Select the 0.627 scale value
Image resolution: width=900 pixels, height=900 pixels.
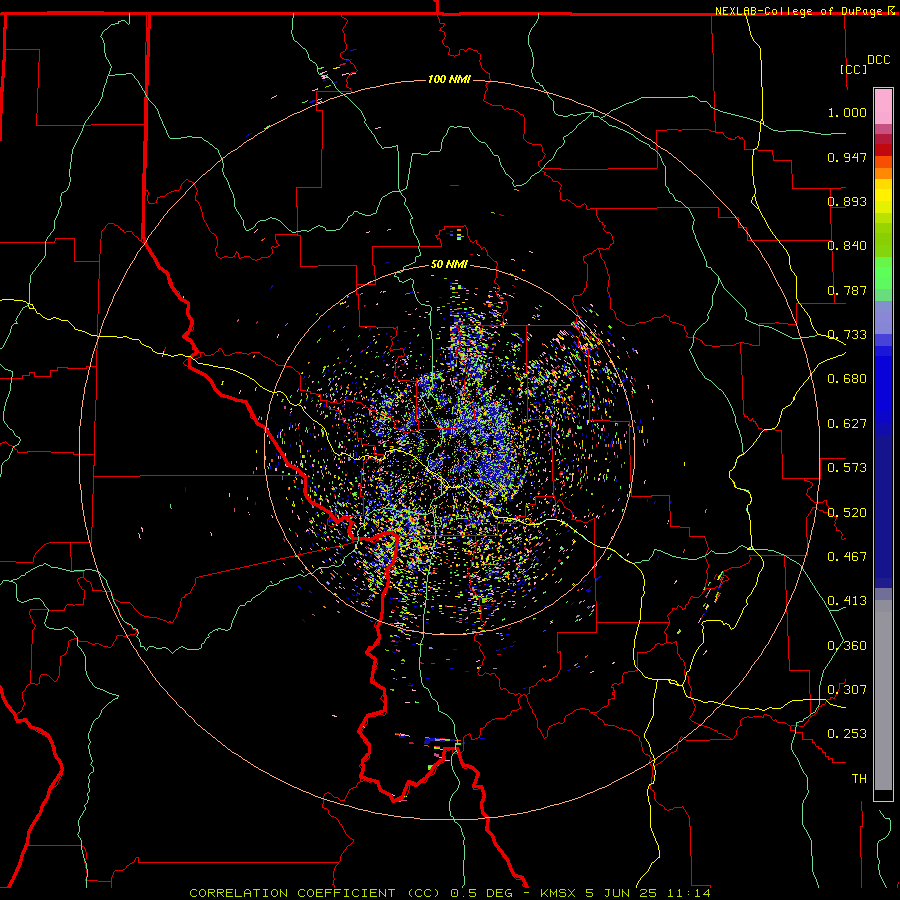(x=847, y=424)
